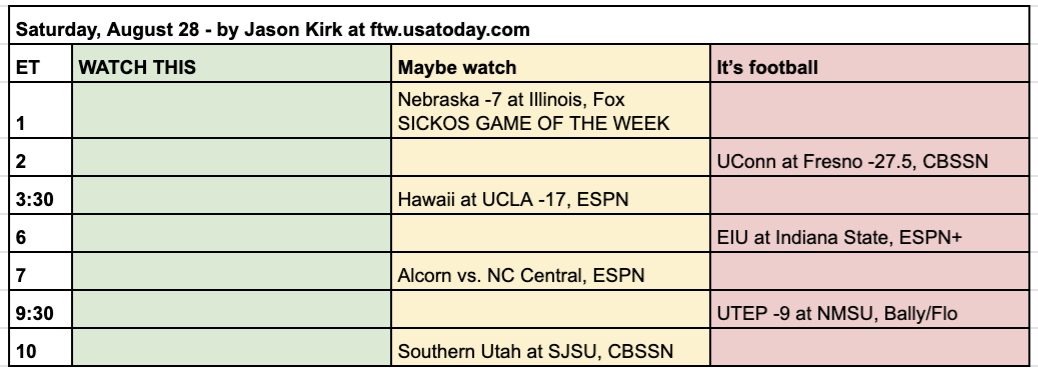Click the 9:30 time cell
The width and height of the screenshot is (1038, 374).
pyautogui.click(x=40, y=309)
